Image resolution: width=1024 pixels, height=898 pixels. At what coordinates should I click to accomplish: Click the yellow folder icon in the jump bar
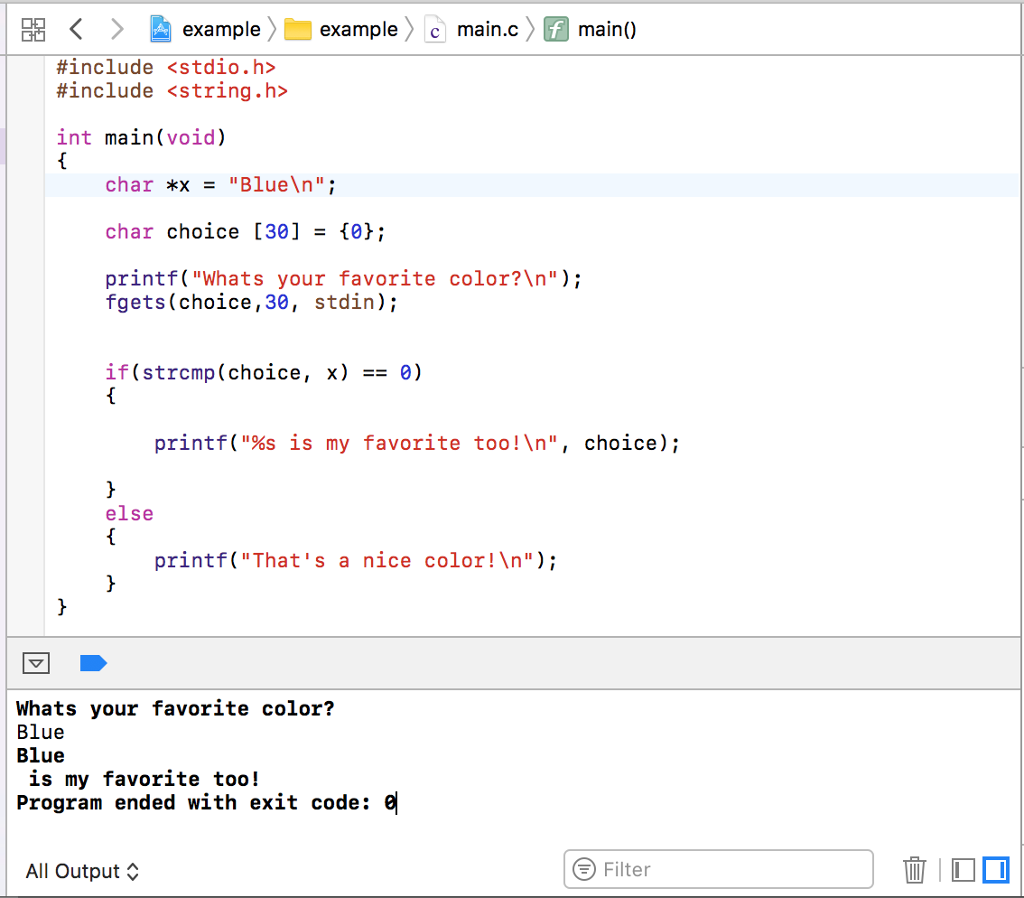click(x=298, y=29)
